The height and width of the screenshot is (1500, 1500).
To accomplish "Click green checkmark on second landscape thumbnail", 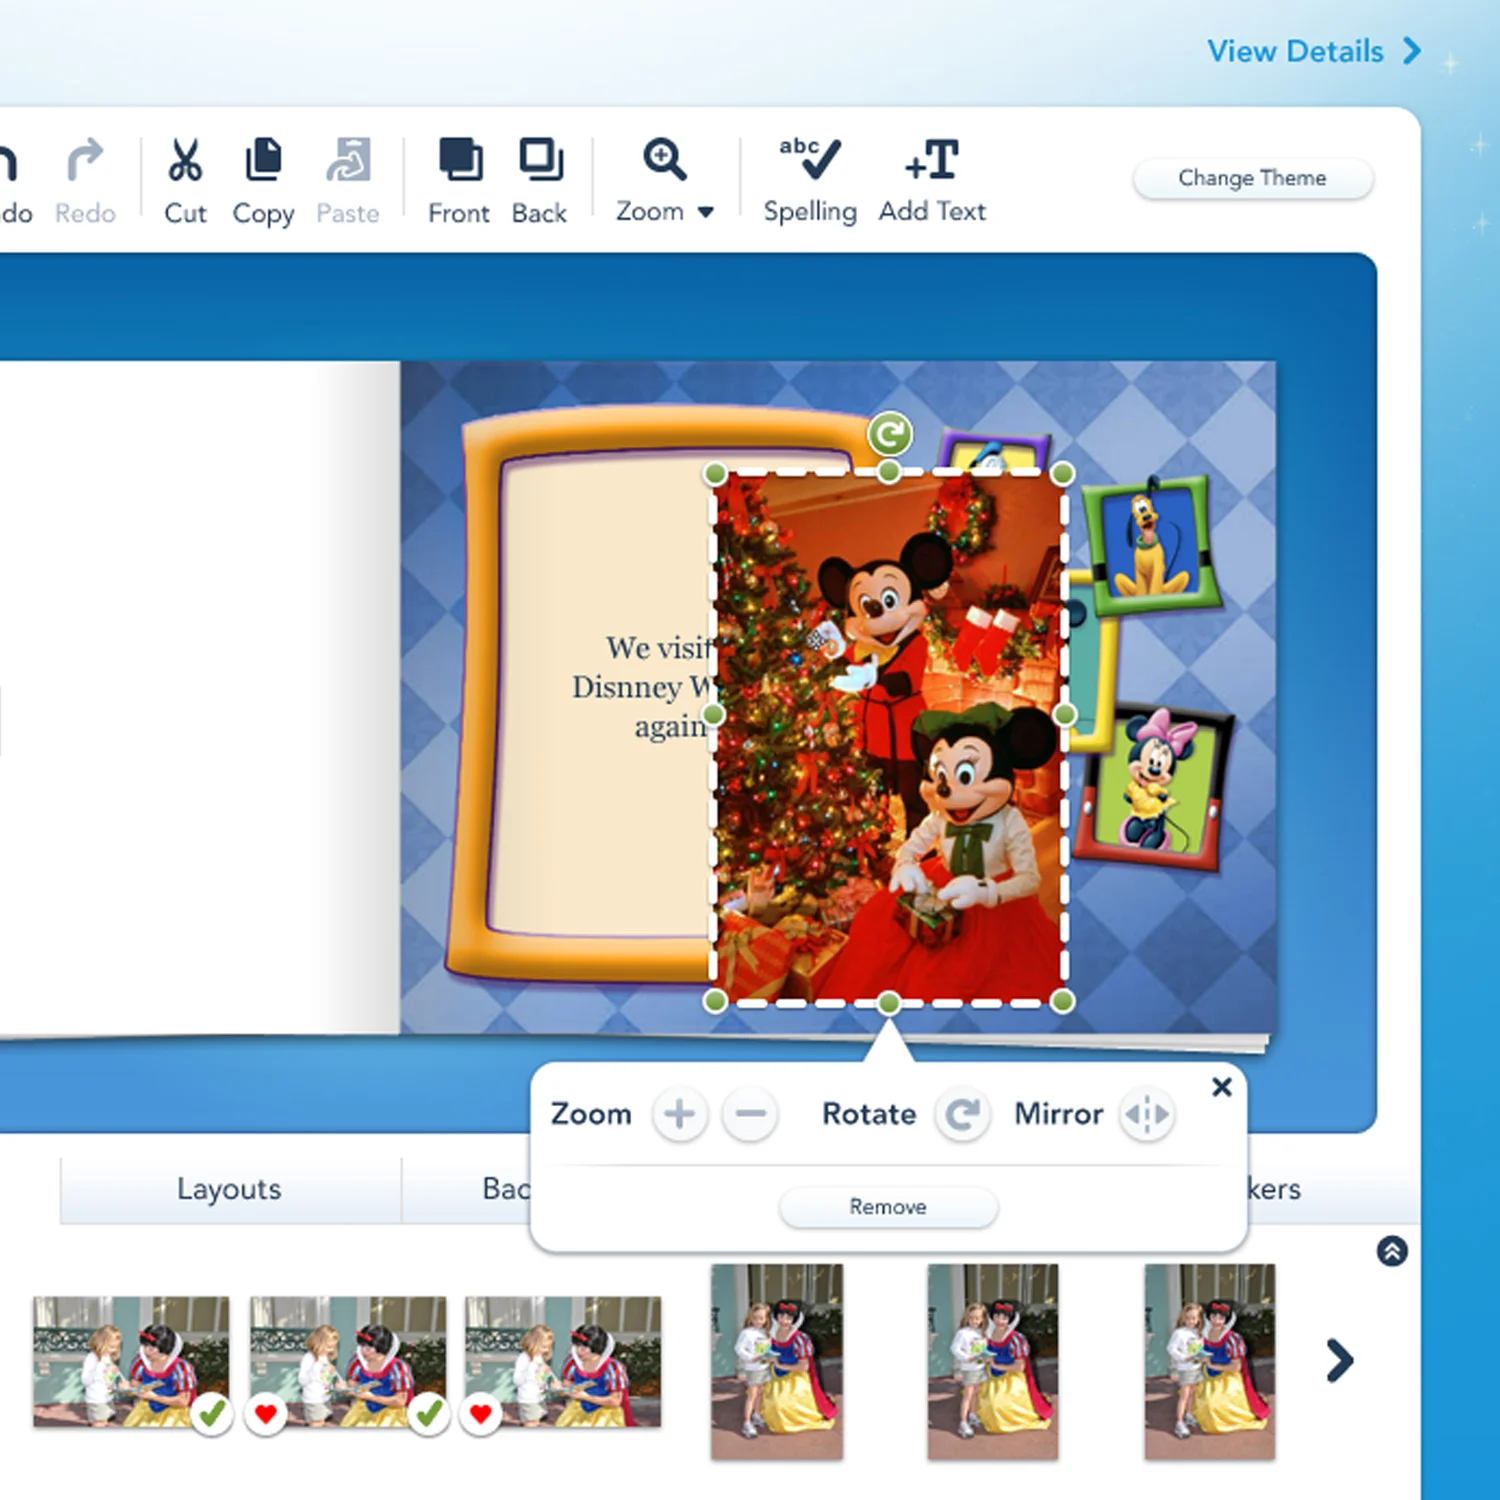I will coord(428,1414).
